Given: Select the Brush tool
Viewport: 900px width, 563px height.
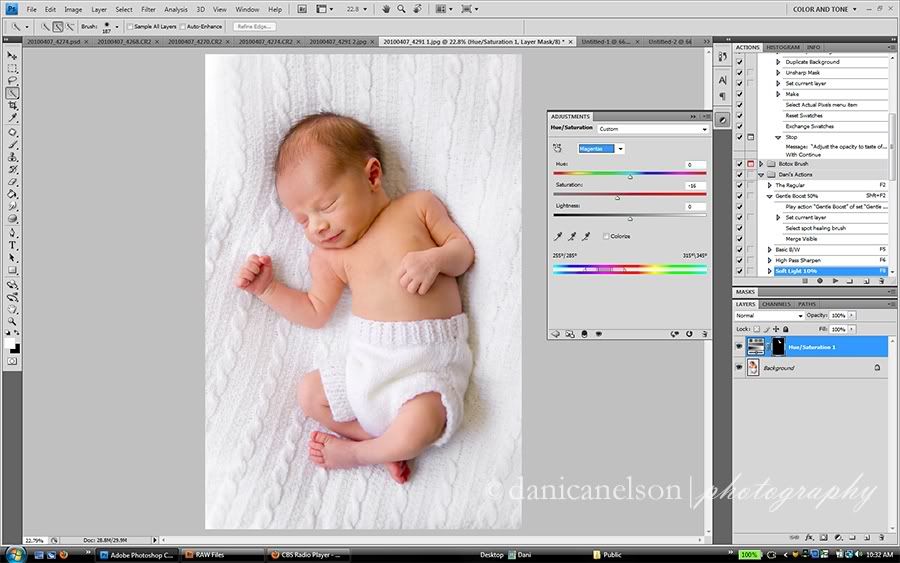Looking at the screenshot, I should pyautogui.click(x=12, y=145).
